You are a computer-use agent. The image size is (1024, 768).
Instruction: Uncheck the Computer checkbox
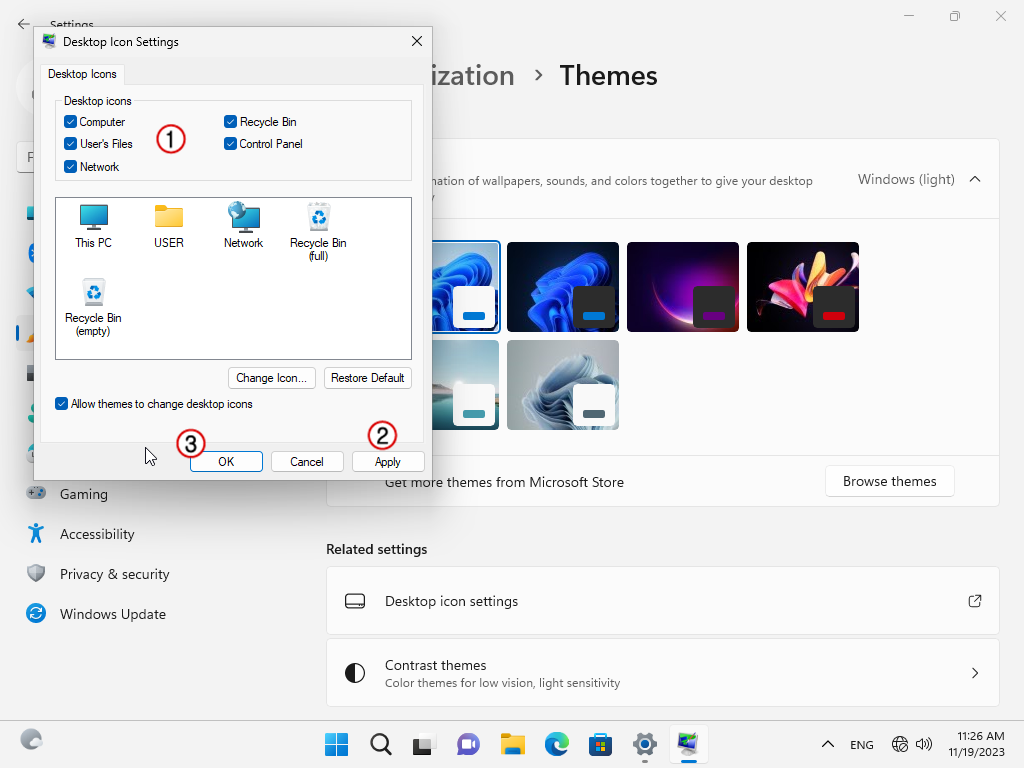click(71, 122)
